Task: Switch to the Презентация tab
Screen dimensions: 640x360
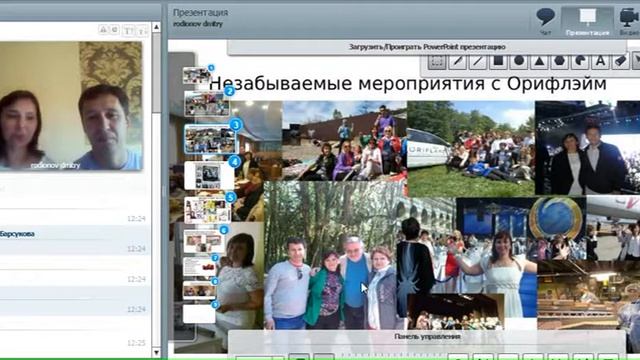Action: 587,21
